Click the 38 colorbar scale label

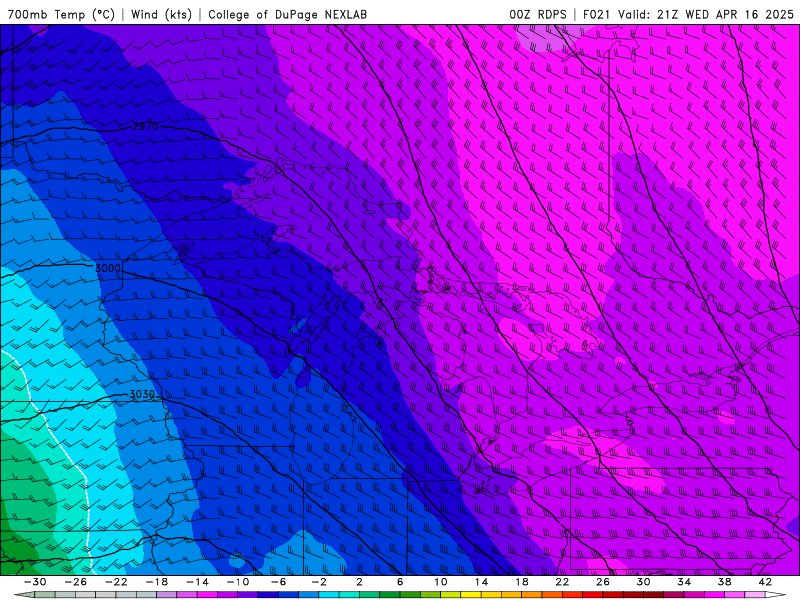pos(724,582)
